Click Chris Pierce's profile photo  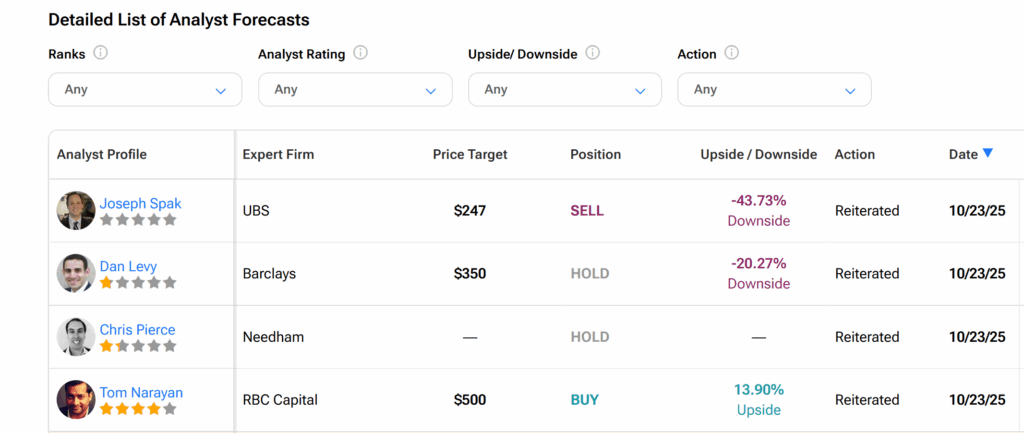[76, 336]
